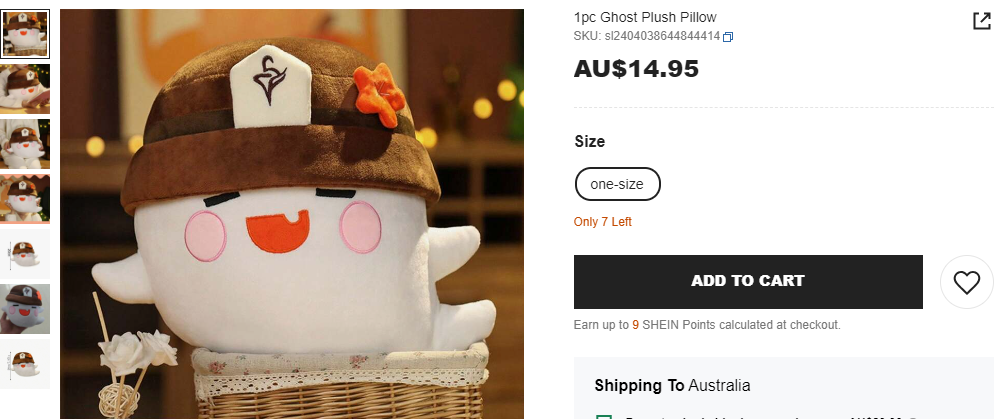Copy the SKU using the copy icon
Viewport: 1000px width, 419px height.
click(x=728, y=37)
